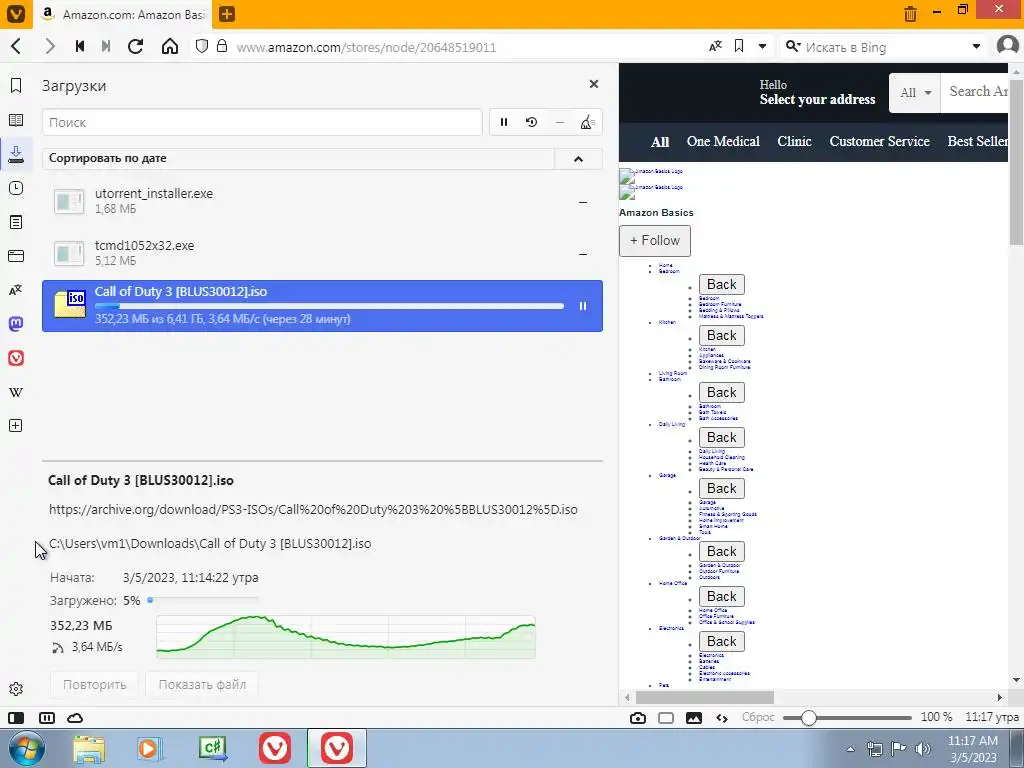
Task: Open the Mastodon web panel
Action: click(x=16, y=324)
